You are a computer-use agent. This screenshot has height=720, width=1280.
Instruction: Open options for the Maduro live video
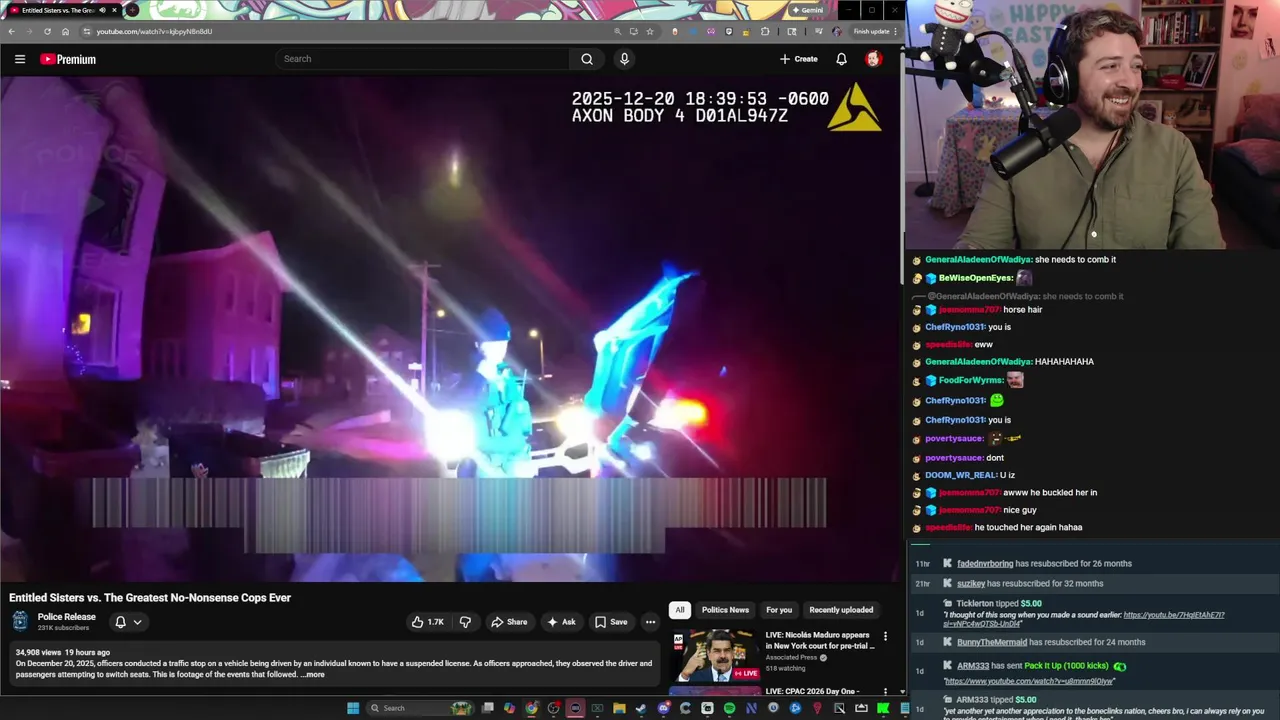point(885,636)
